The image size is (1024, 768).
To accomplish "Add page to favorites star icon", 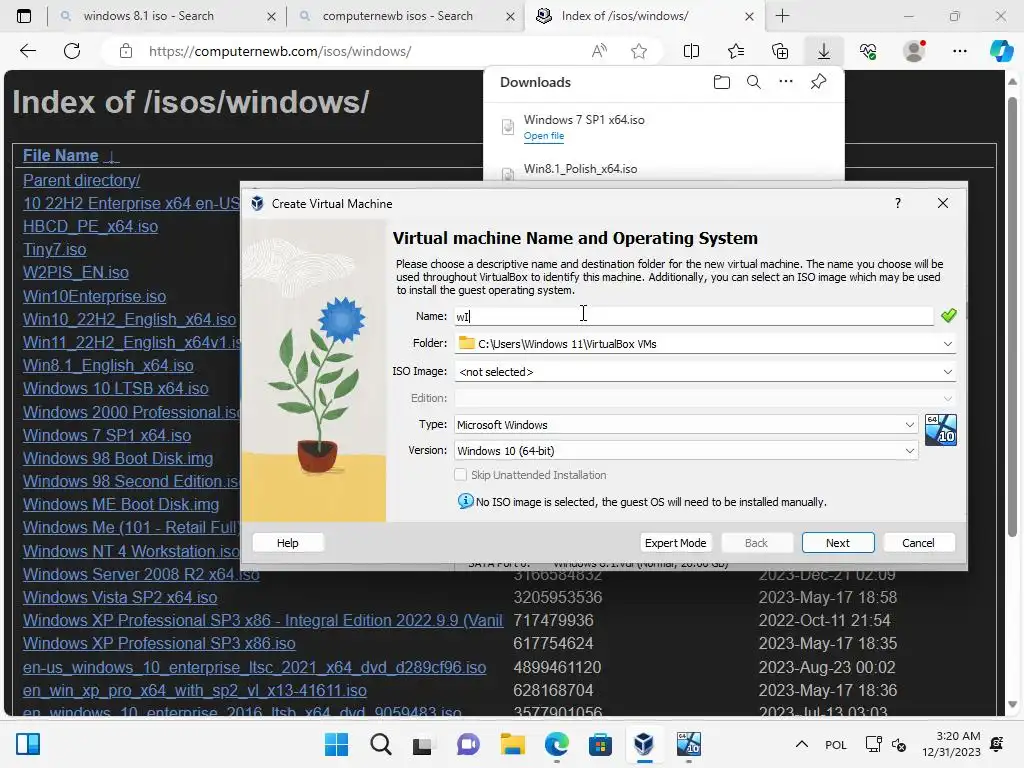I will point(639,51).
